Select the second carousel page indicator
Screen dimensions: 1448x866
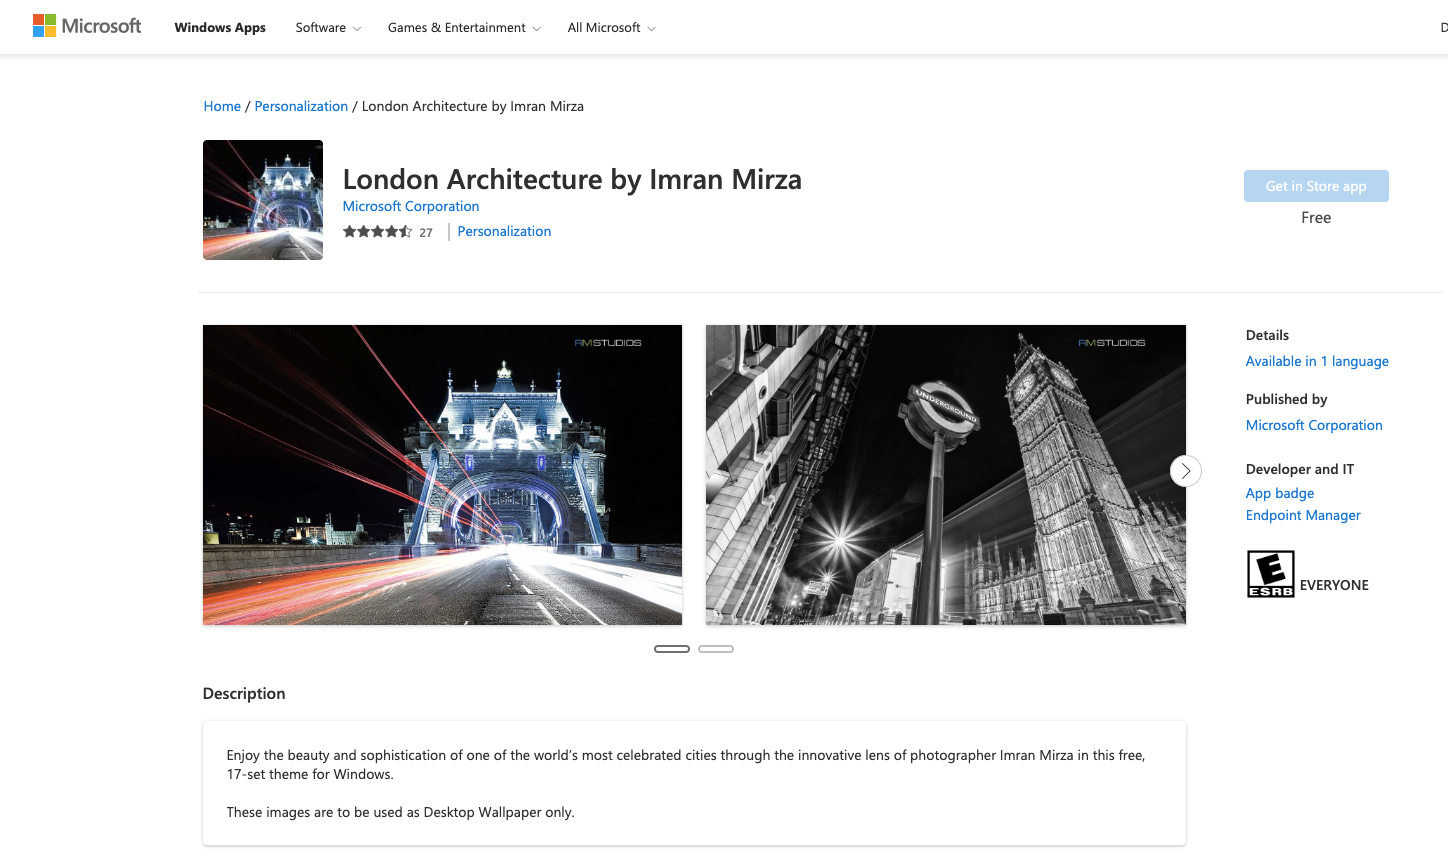click(716, 649)
